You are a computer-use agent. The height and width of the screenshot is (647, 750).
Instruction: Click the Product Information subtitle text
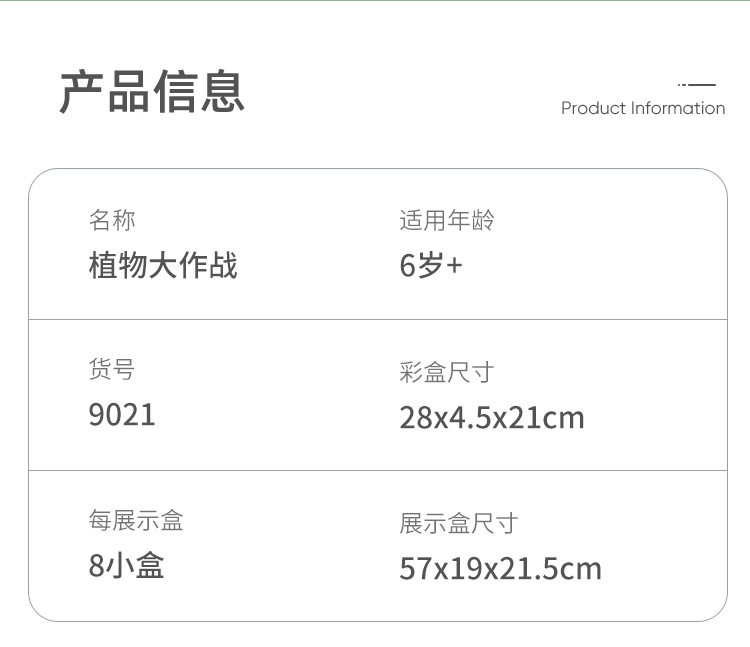pyautogui.click(x=642, y=108)
